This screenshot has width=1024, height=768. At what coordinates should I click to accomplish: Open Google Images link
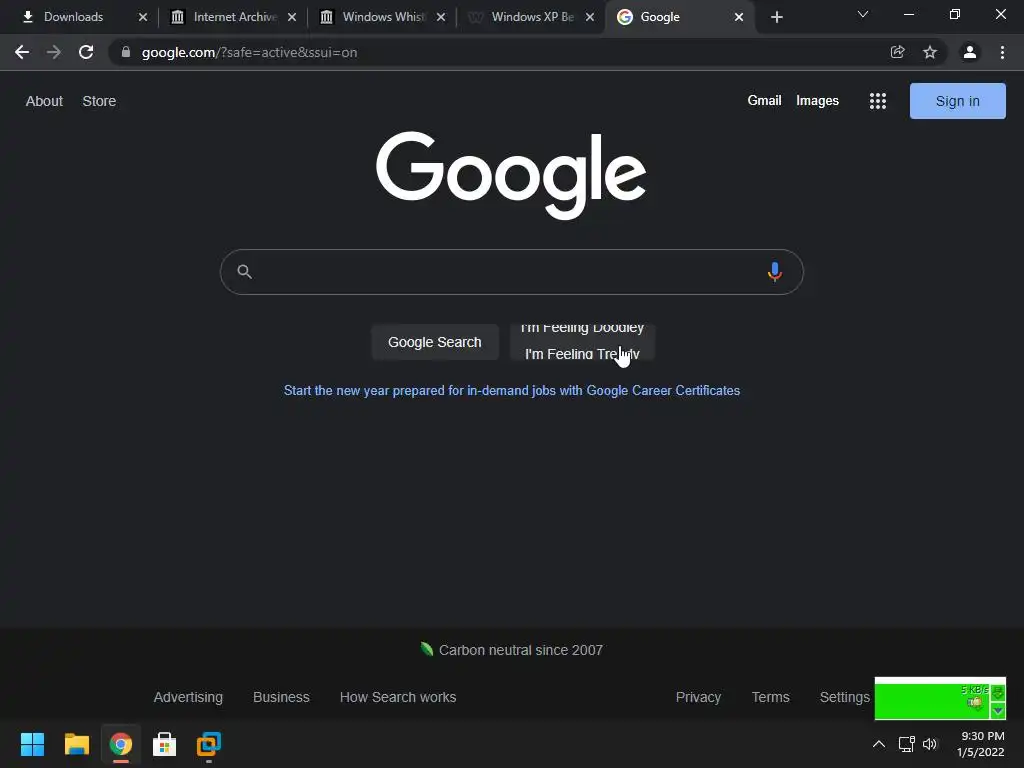pos(817,101)
